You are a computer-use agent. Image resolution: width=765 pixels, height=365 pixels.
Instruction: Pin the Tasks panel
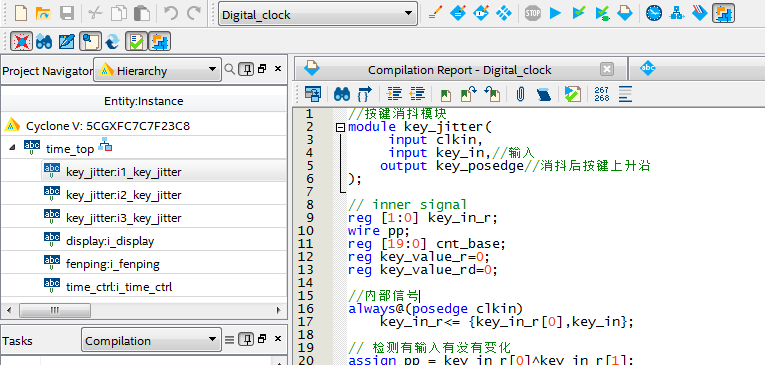[x=246, y=339]
